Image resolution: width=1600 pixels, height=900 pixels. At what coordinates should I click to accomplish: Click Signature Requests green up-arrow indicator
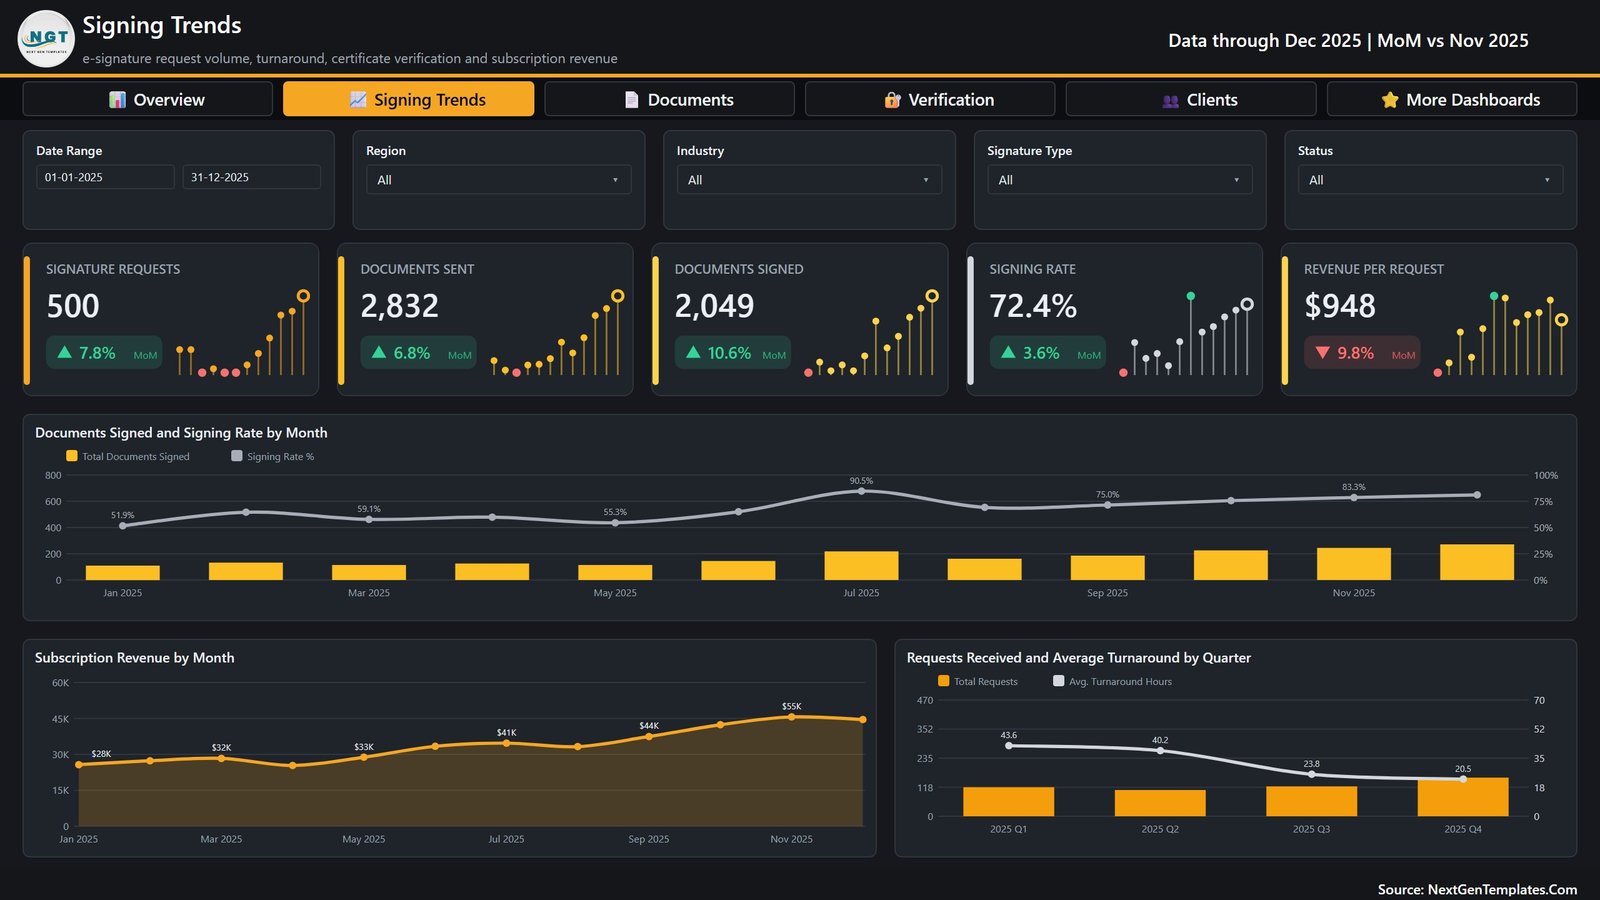coord(64,352)
